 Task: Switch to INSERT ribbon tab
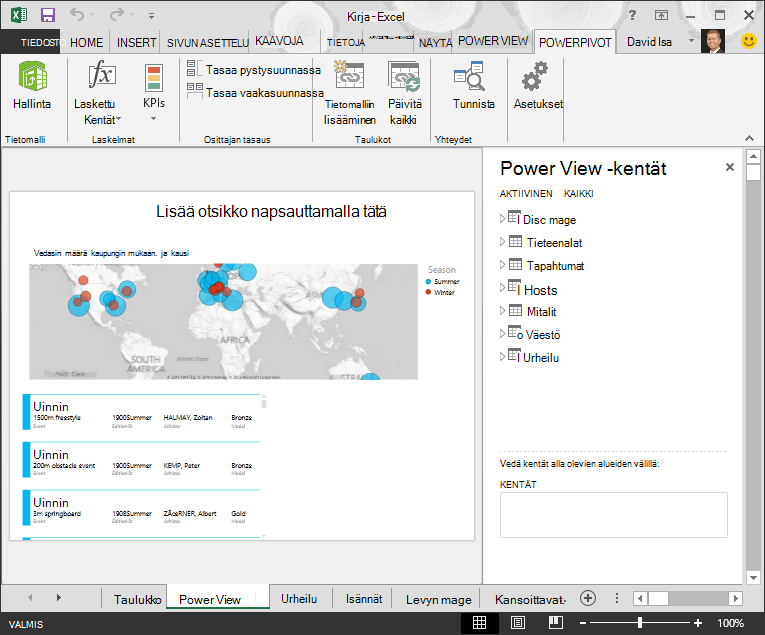point(136,43)
